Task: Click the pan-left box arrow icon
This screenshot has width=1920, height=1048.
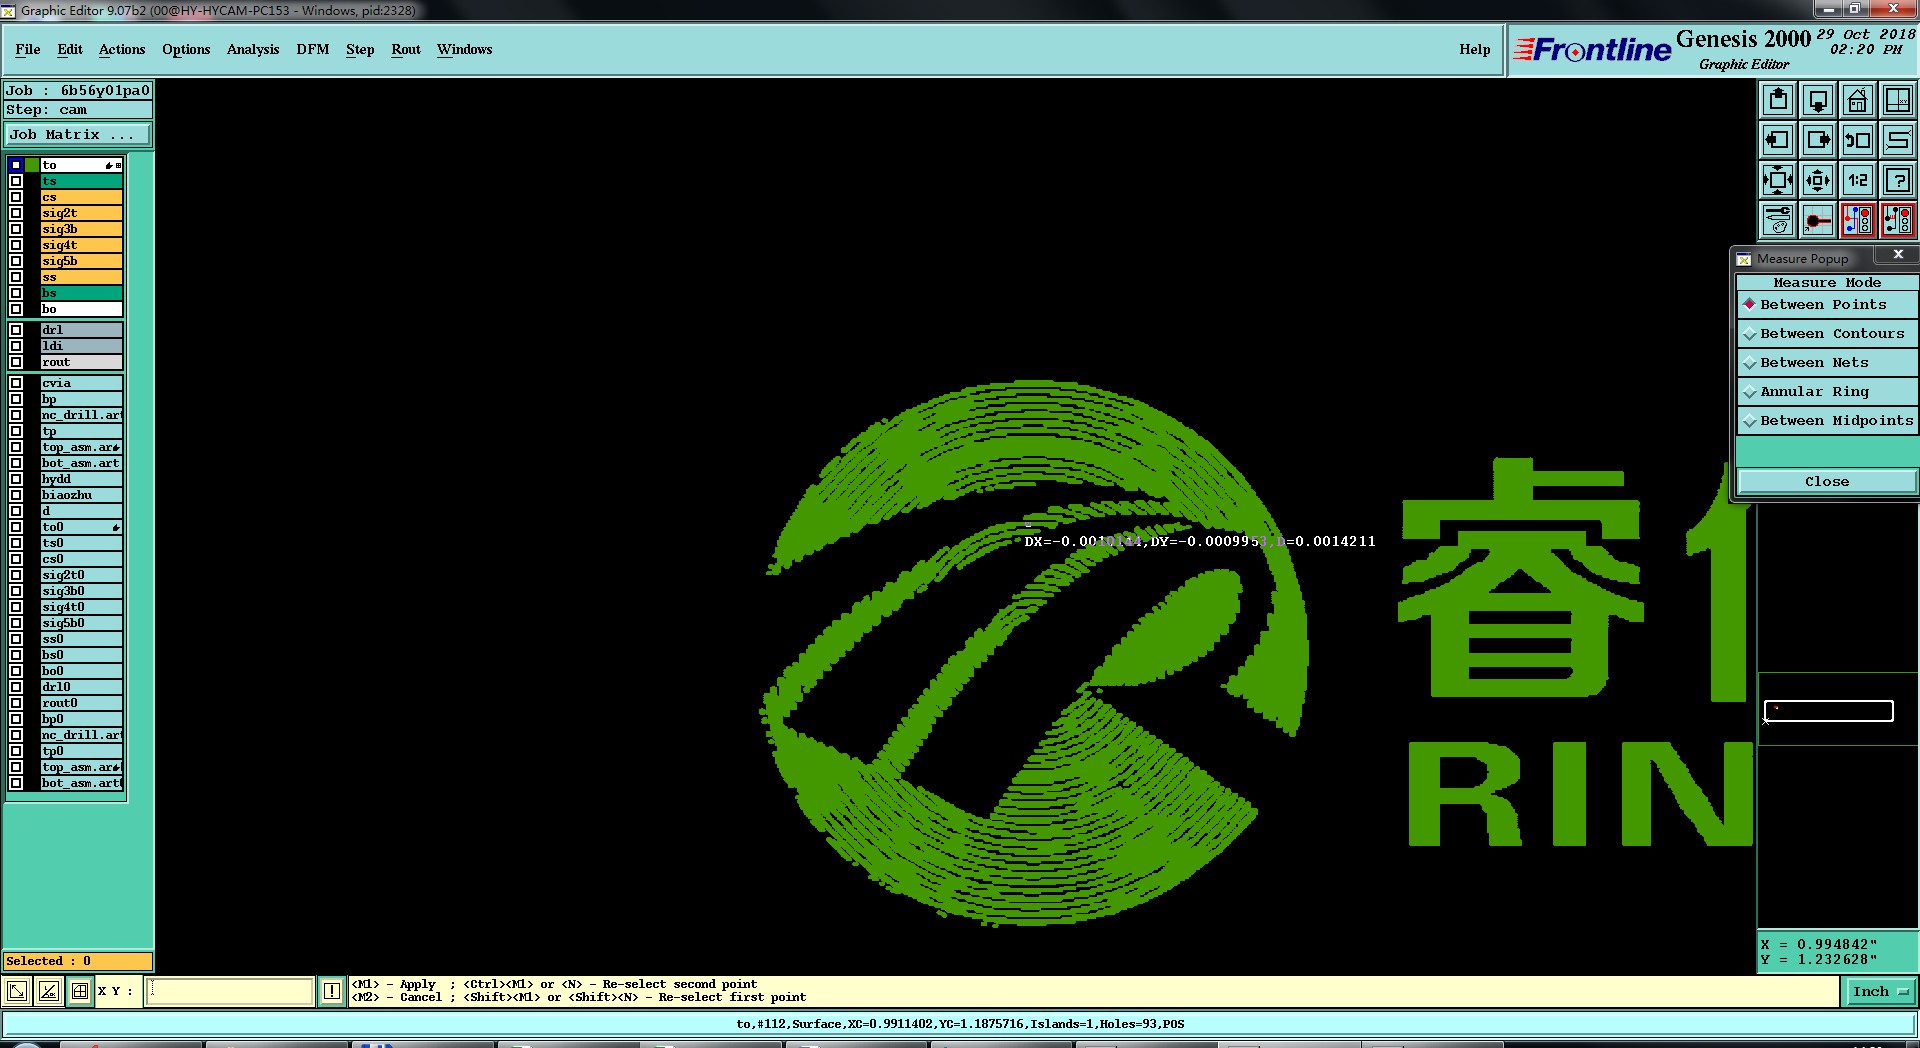Action: coord(1778,140)
